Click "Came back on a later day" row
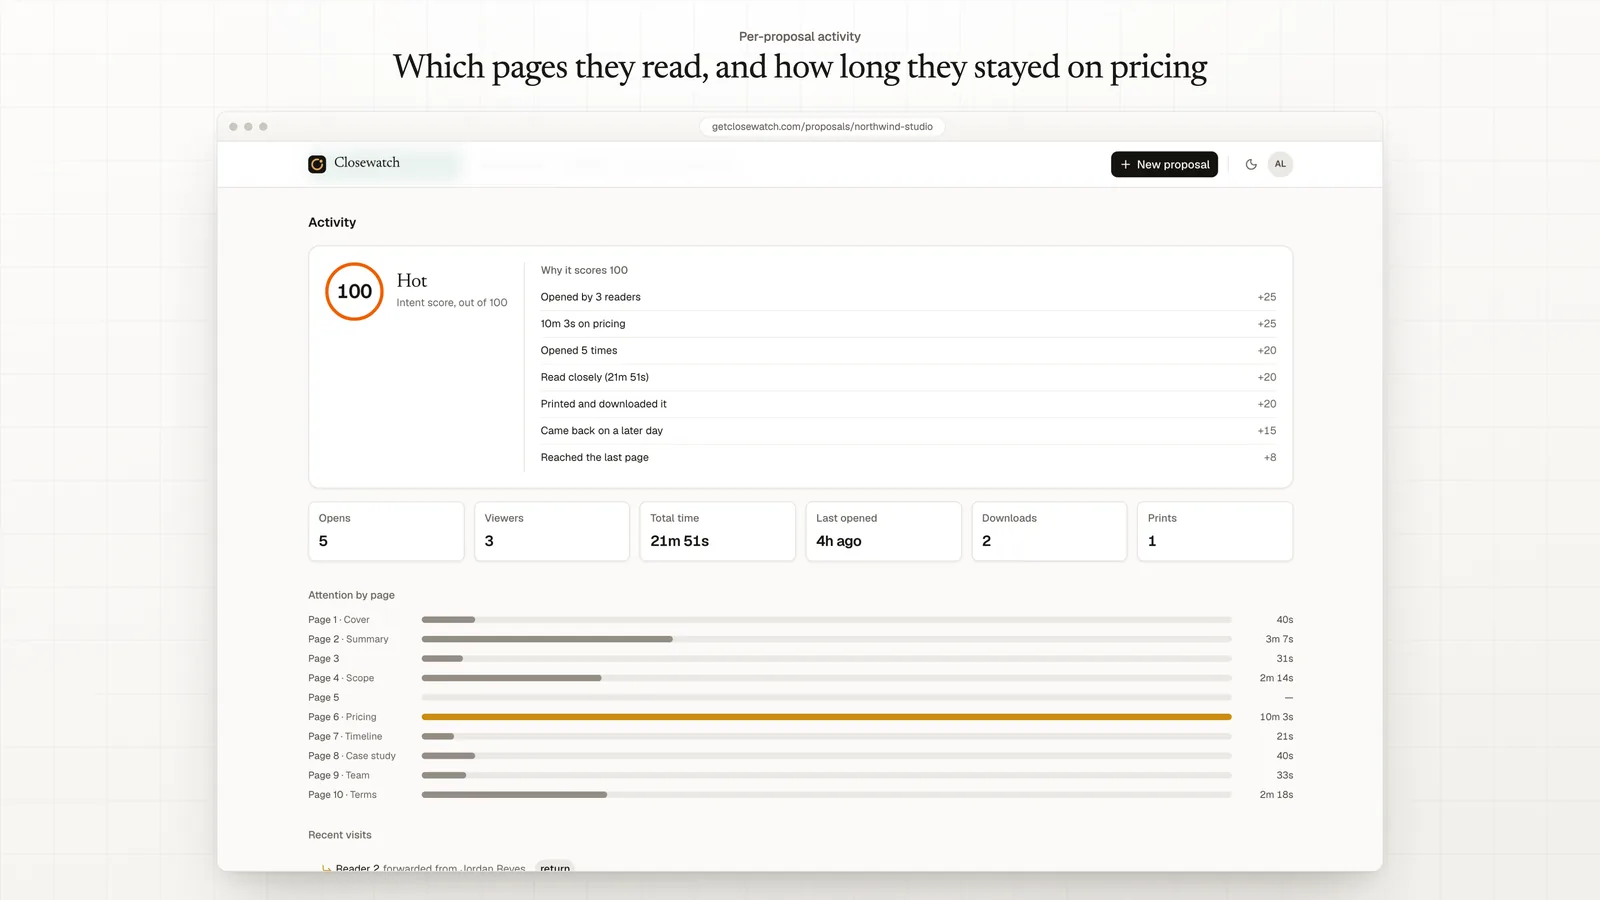 click(x=908, y=431)
